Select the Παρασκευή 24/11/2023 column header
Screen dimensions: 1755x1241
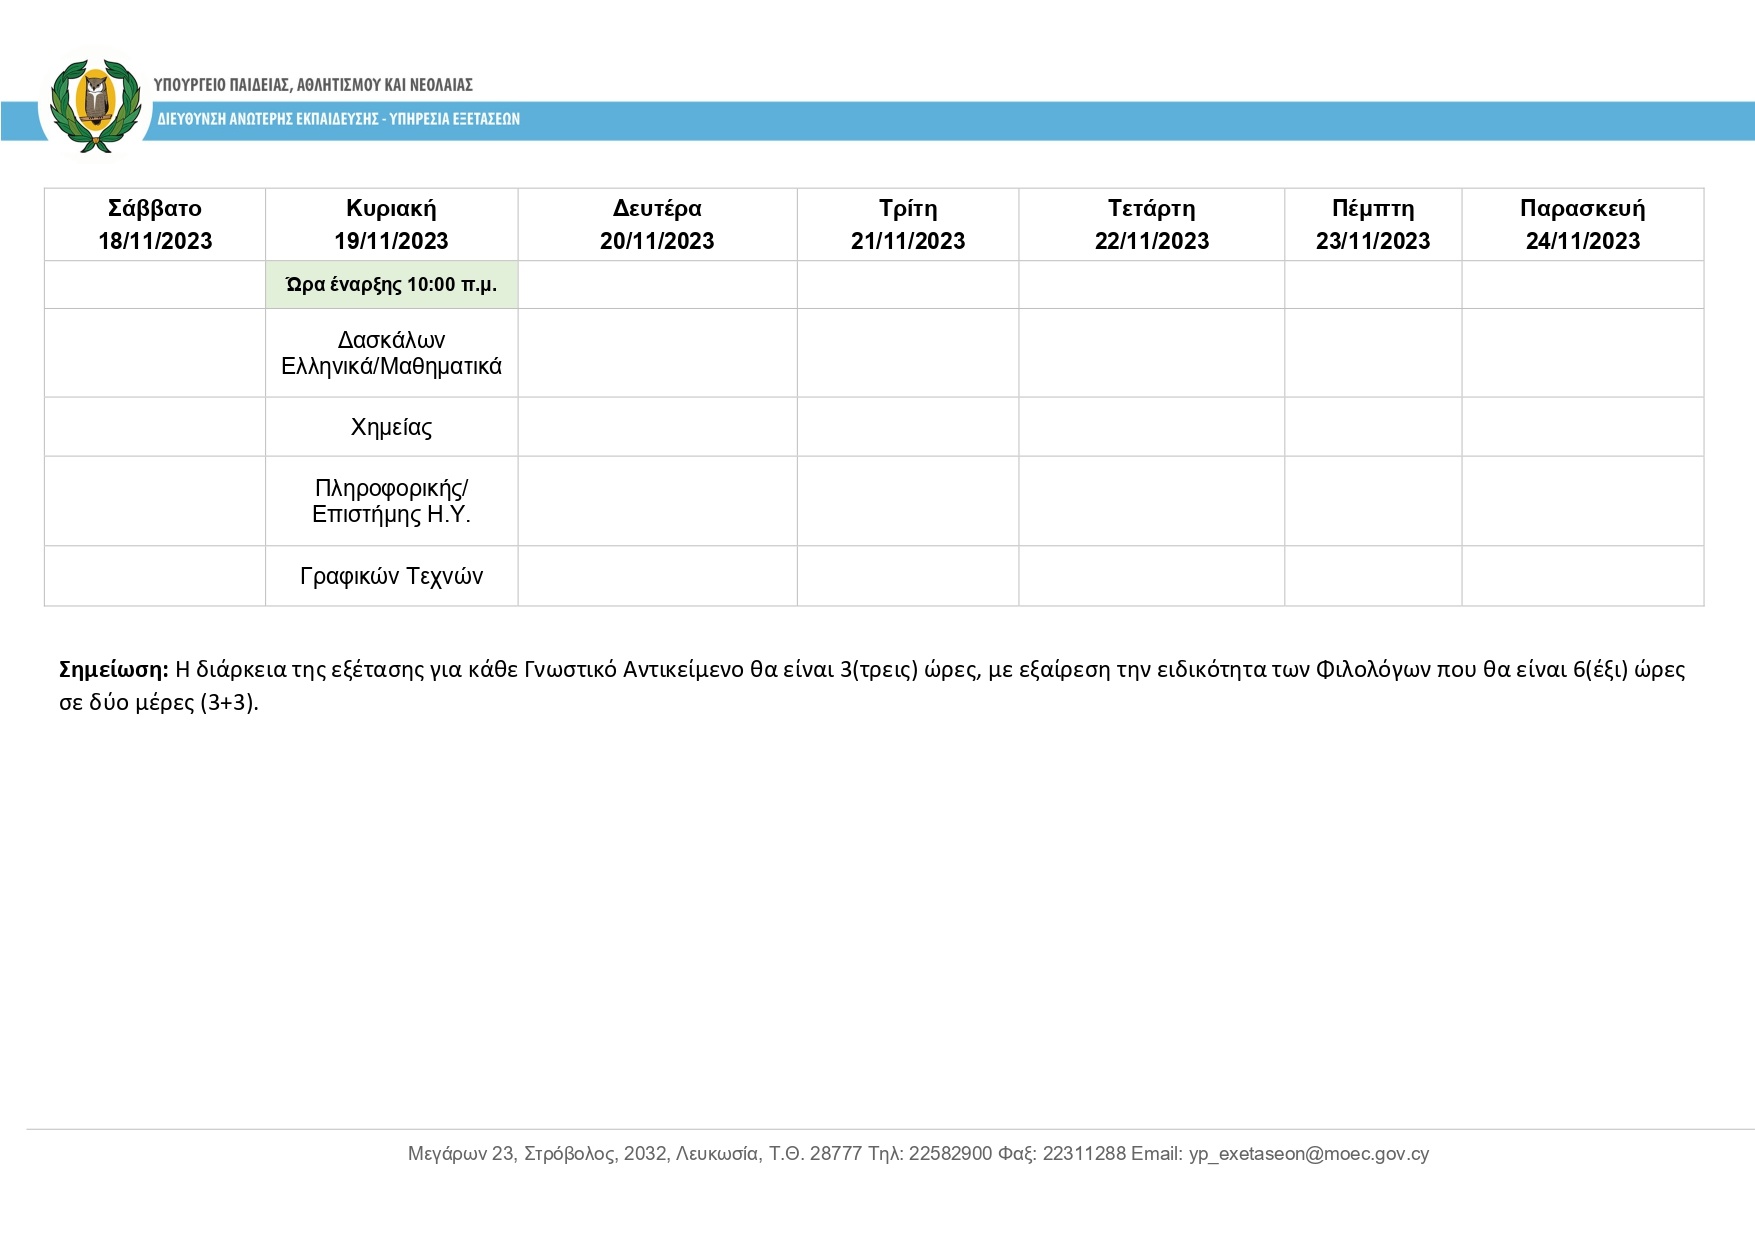coord(1582,224)
